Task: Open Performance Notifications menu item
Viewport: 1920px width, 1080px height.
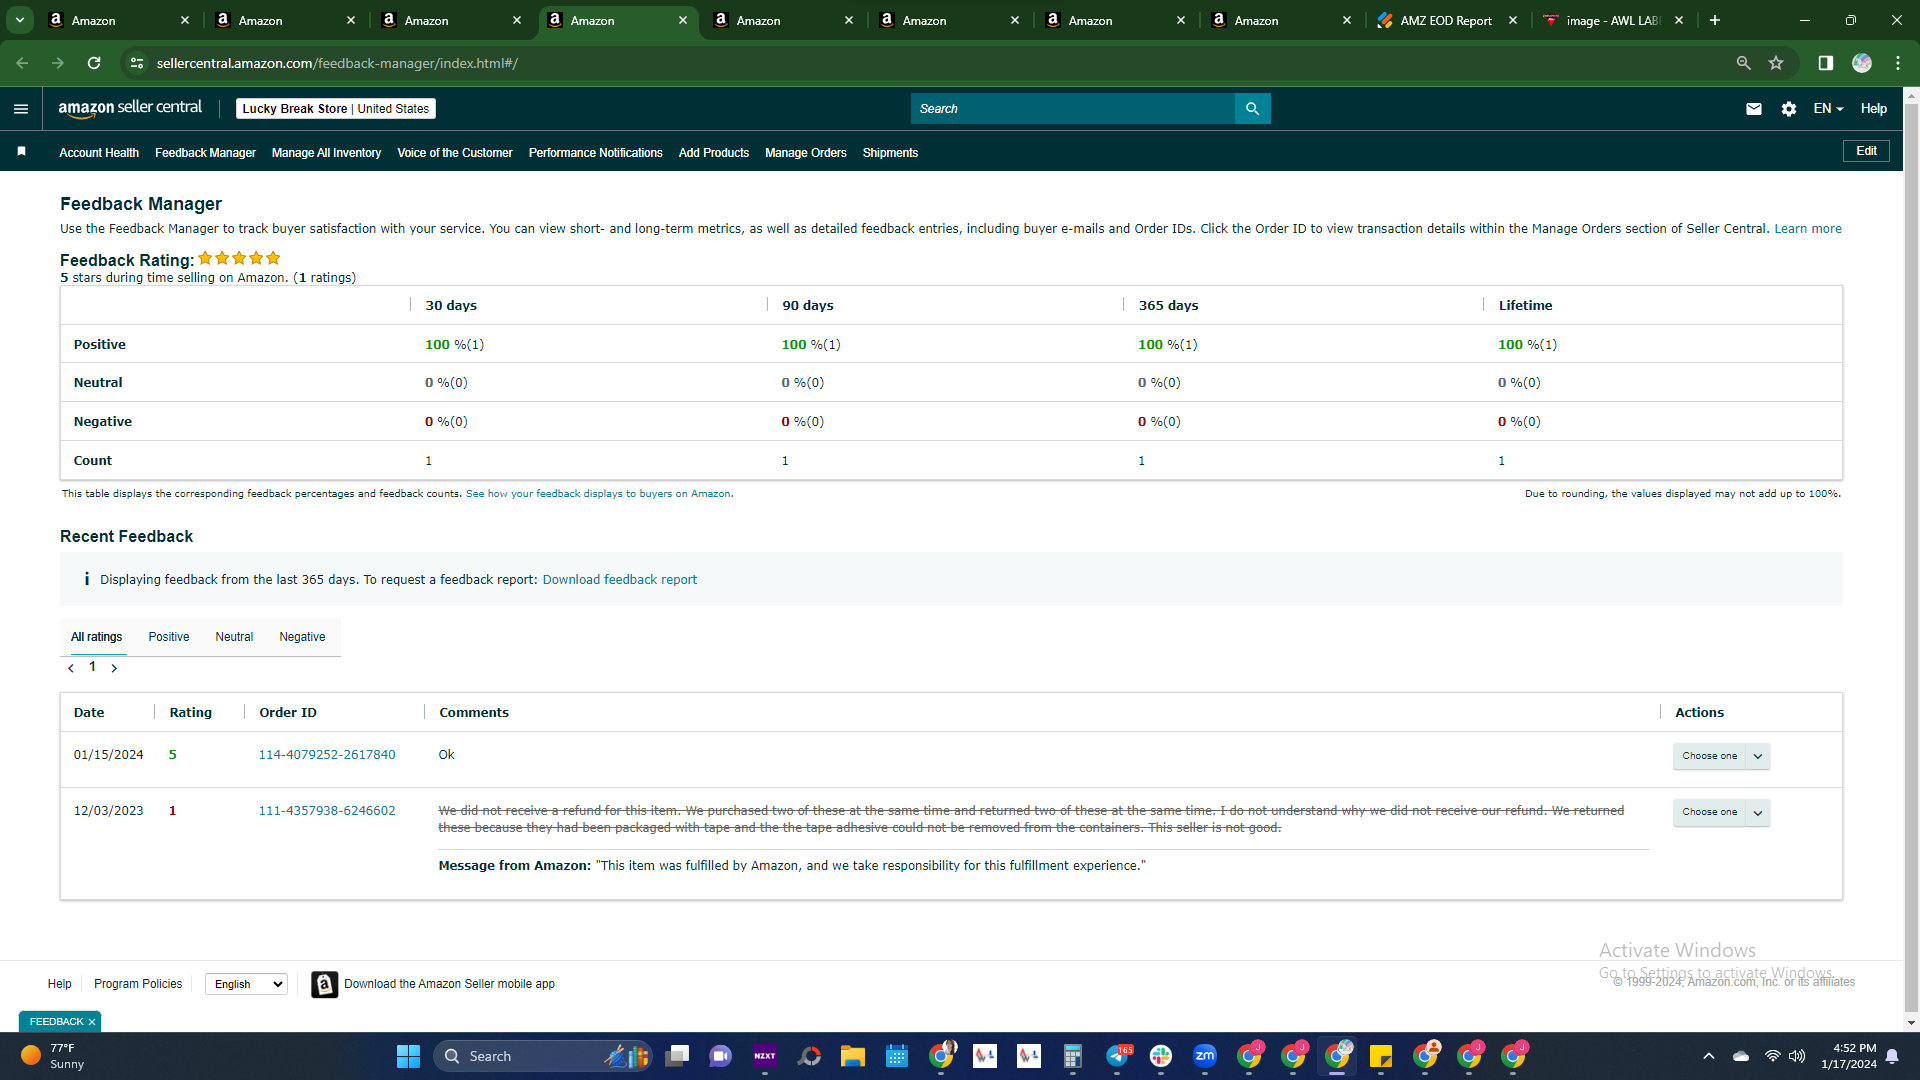Action: [596, 153]
